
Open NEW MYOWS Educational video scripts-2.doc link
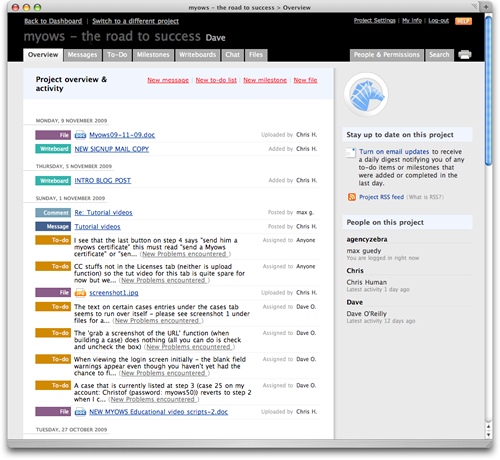pos(158,412)
